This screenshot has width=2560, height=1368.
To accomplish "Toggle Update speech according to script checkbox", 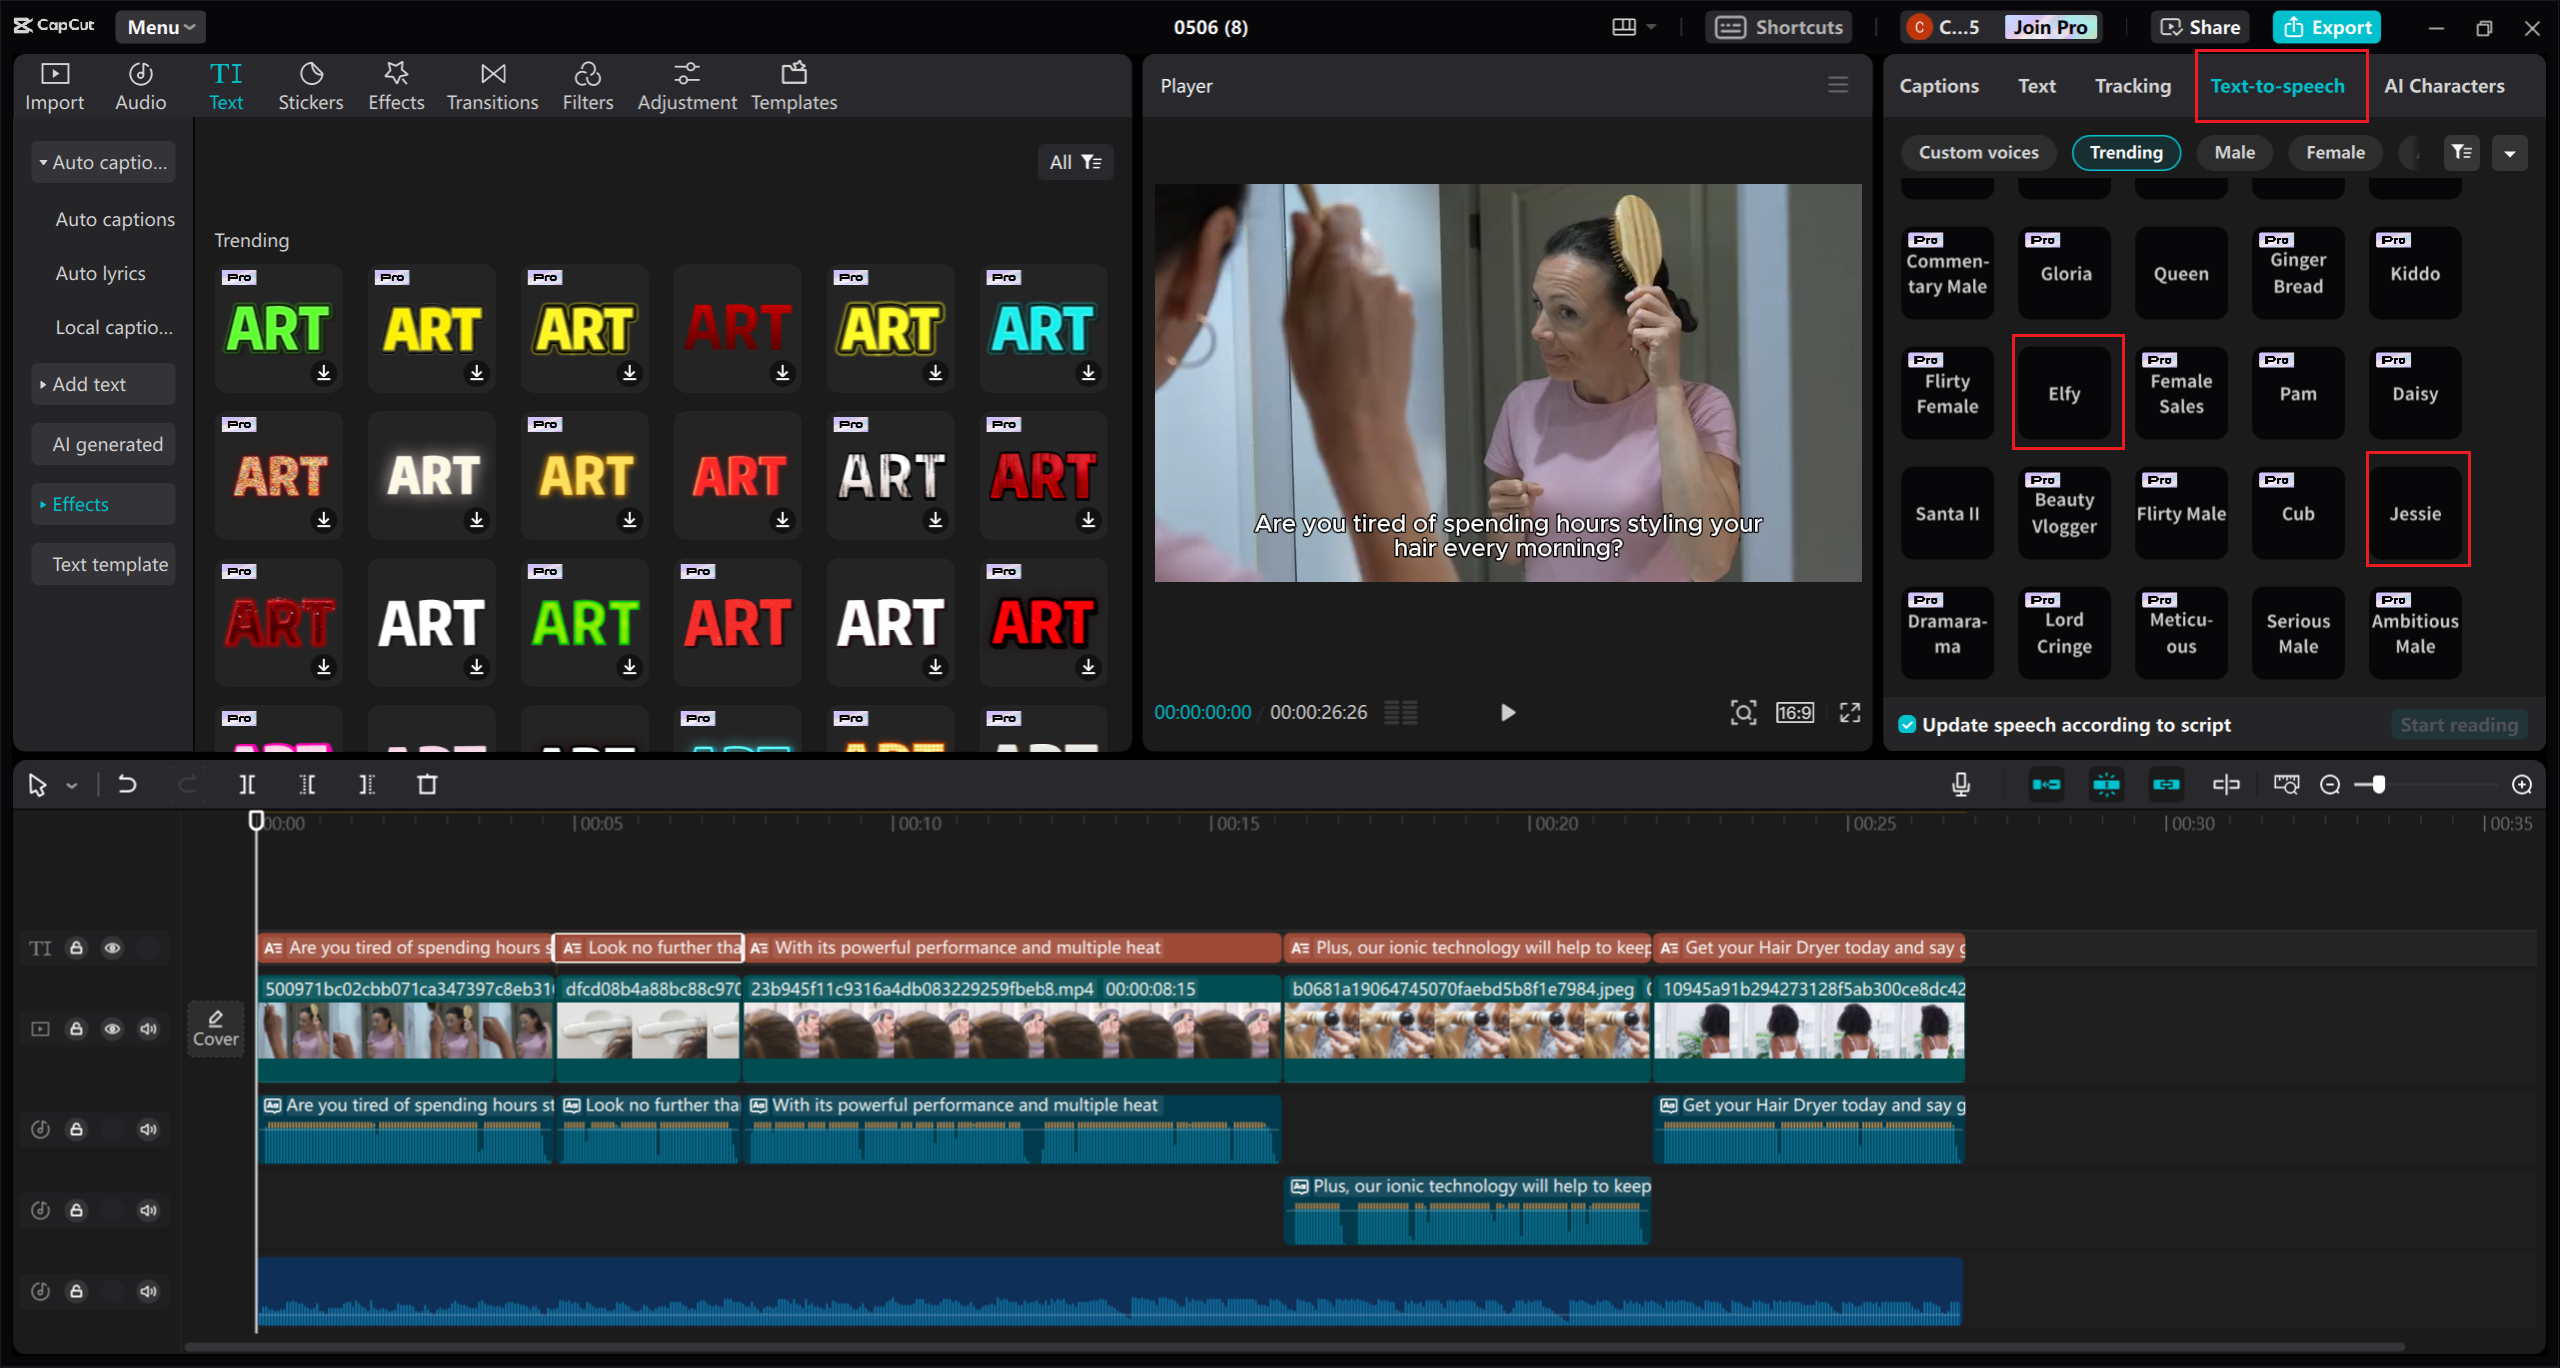I will pyautogui.click(x=1907, y=725).
